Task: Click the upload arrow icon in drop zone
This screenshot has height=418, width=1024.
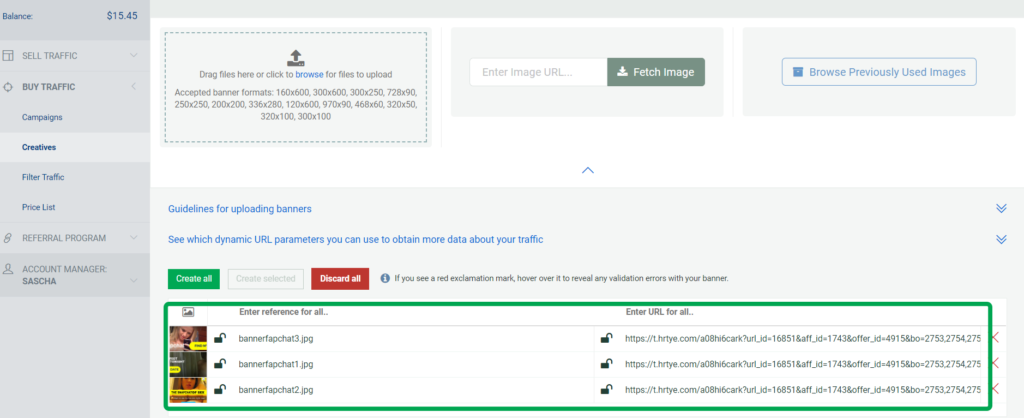Action: (x=296, y=57)
